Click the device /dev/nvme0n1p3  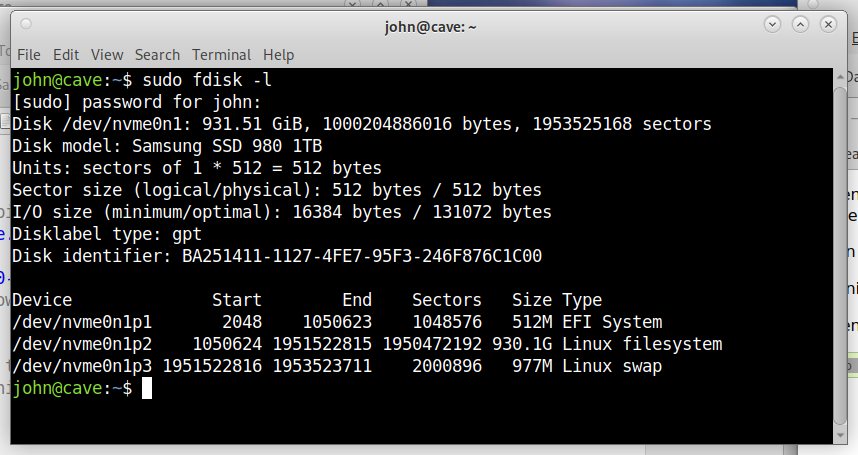(82, 366)
